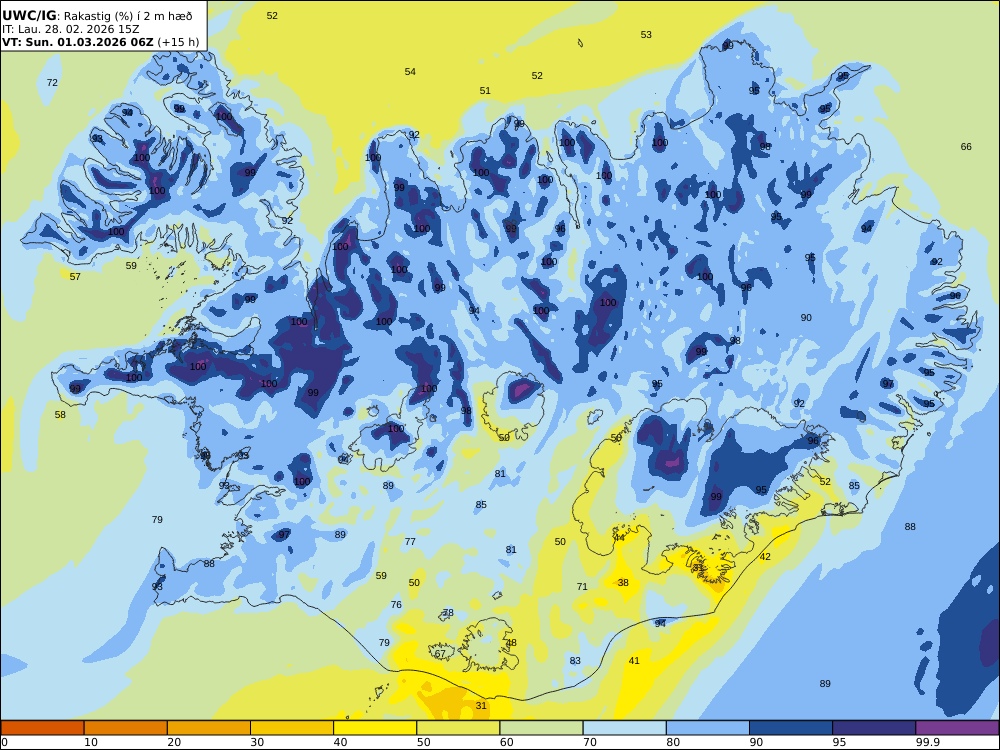The height and width of the screenshot is (750, 1000).
Task: Click the '70' tick label on color scale
Action: [x=590, y=742]
